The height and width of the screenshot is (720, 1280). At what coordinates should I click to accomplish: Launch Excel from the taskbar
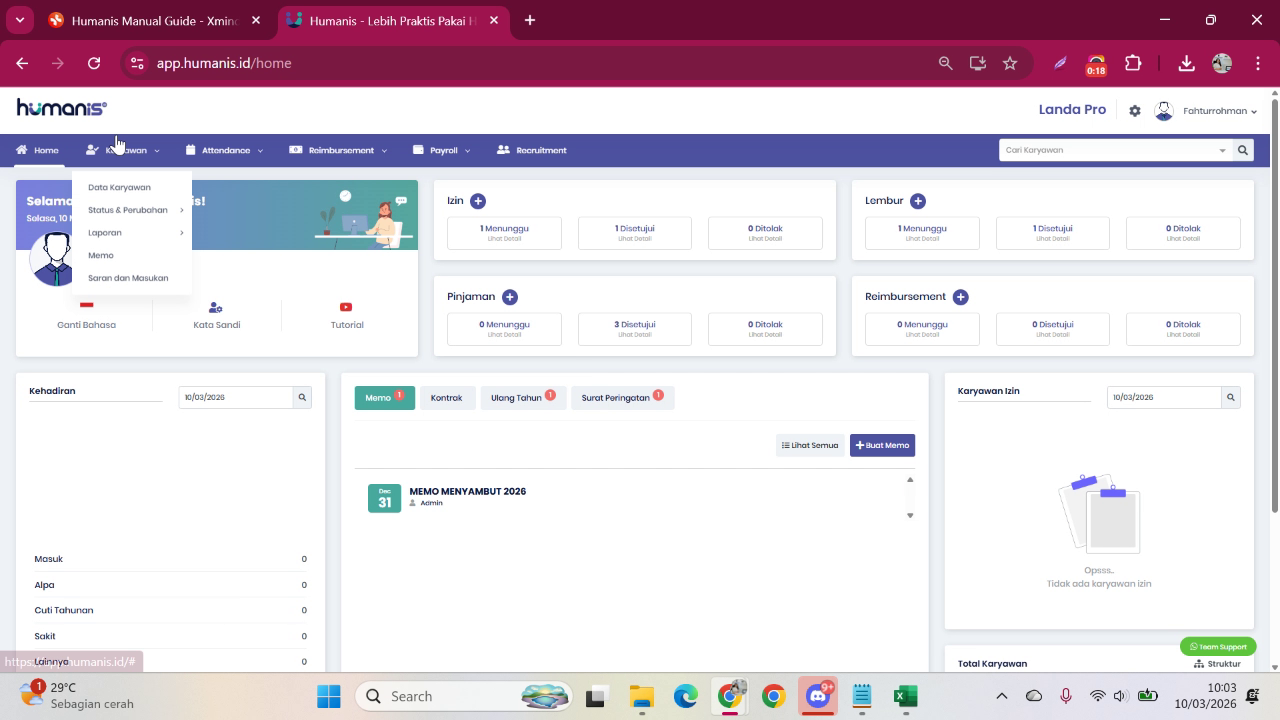point(906,696)
